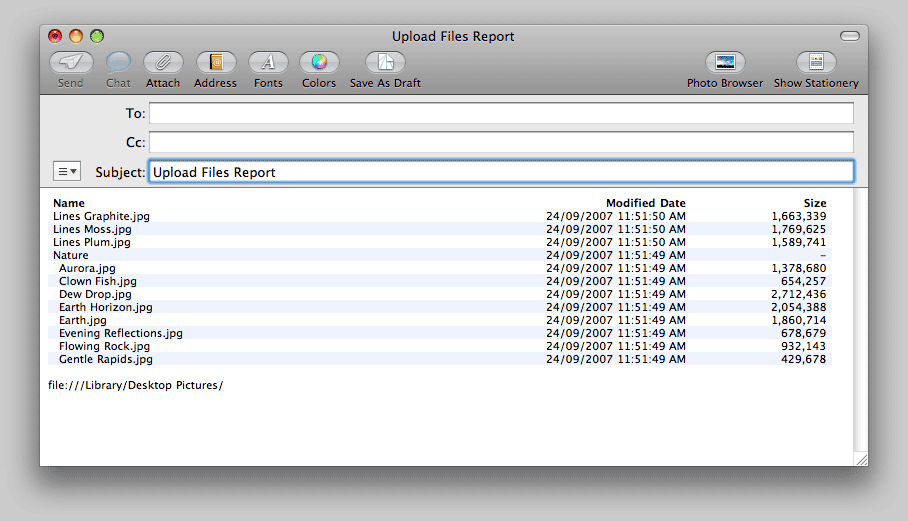The width and height of the screenshot is (908, 521).
Task: Open the Chat toolbar icon
Action: 118,62
